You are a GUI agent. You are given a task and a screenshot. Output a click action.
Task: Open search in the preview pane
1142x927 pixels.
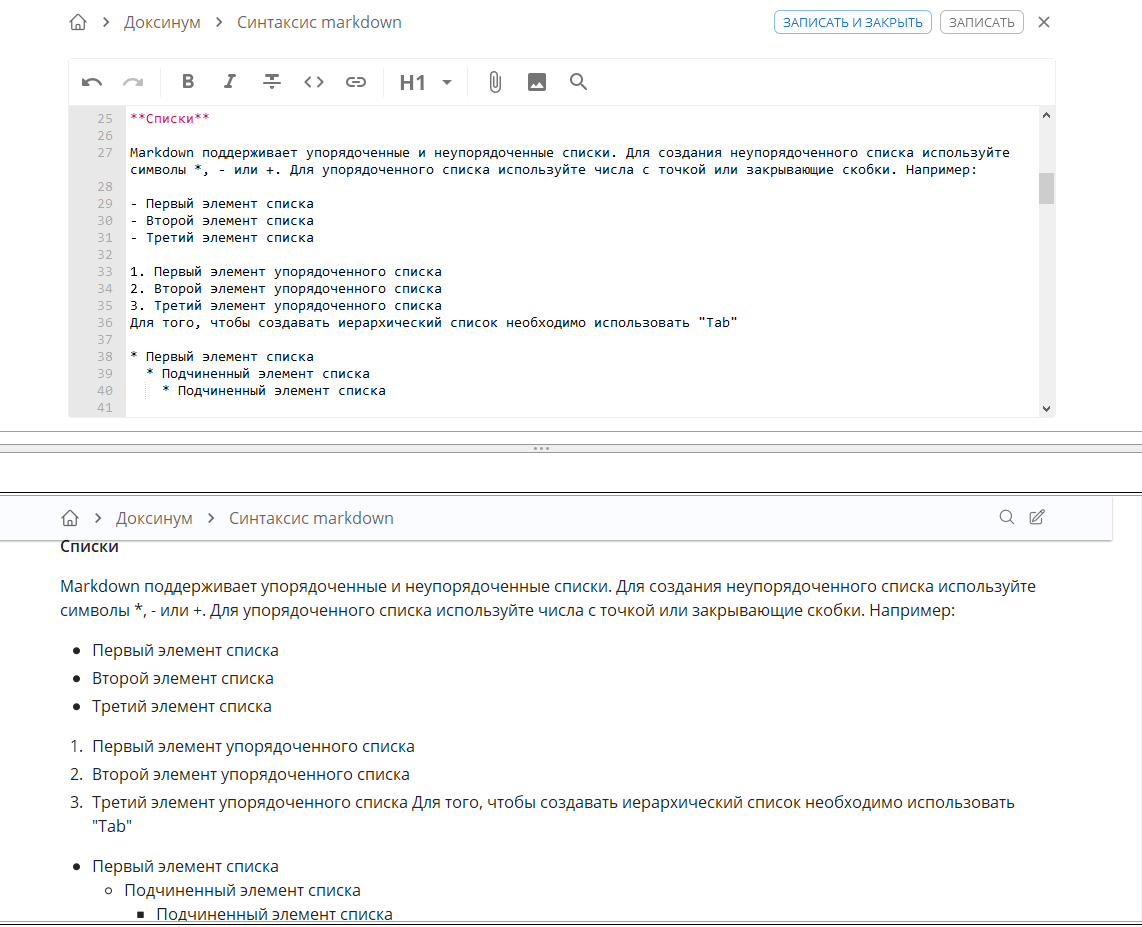click(1006, 517)
